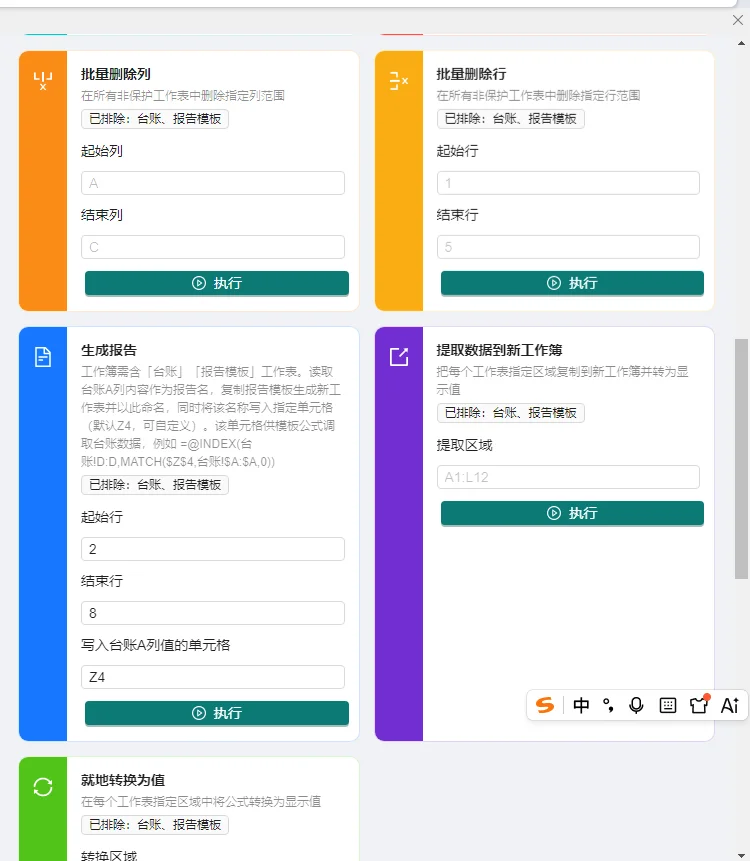Focus the 起始列 input field
This screenshot has height=861, width=750.
pos(213,183)
